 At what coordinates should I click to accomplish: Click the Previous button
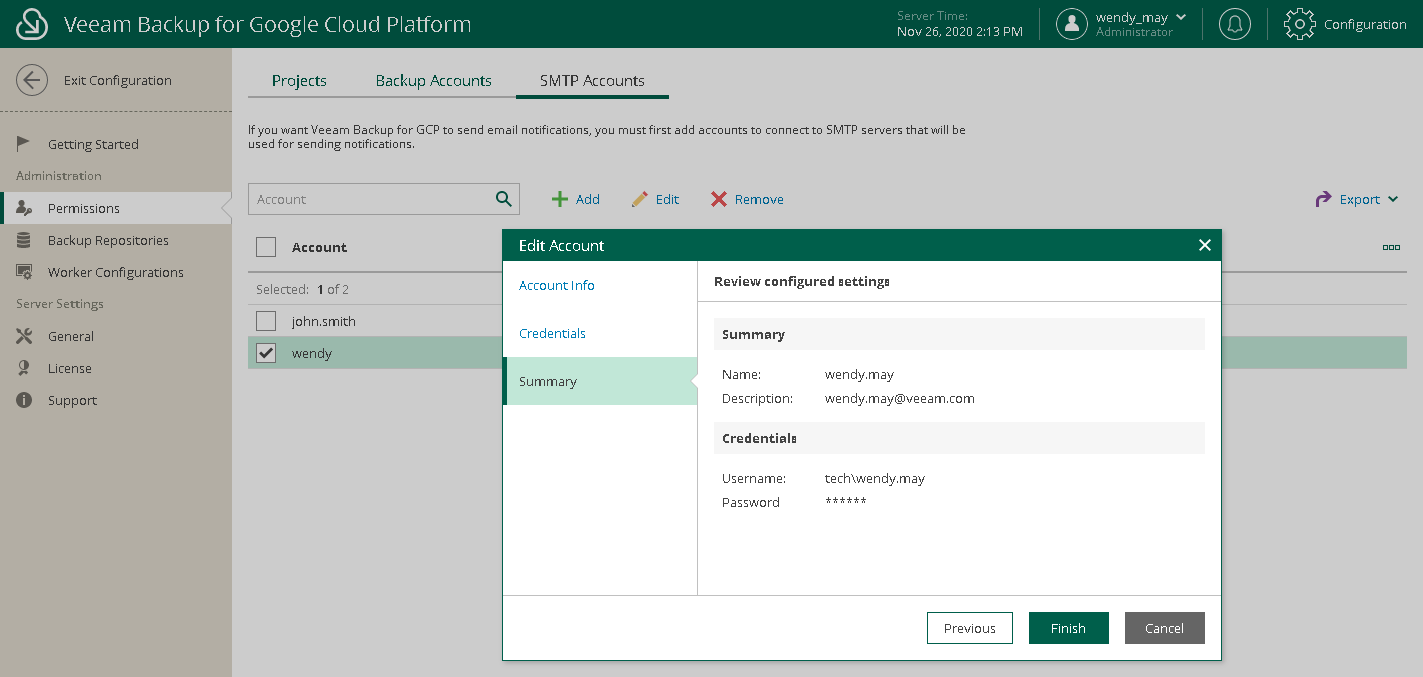pos(969,628)
